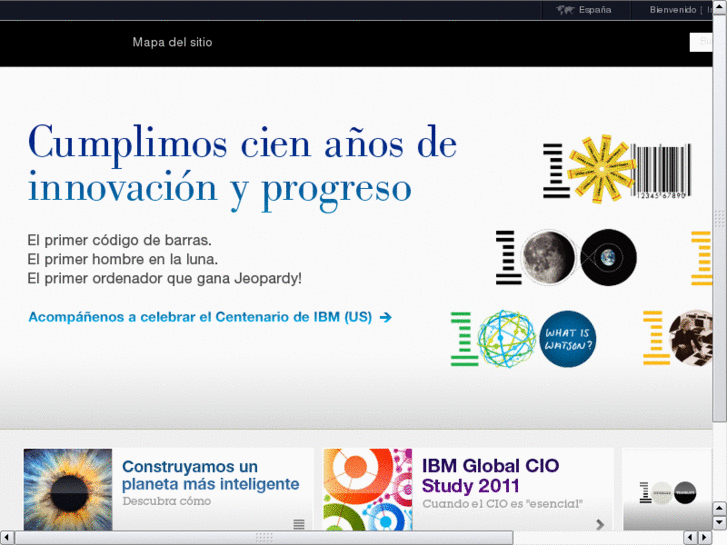This screenshot has height=545, width=727.
Task: Click the text El primer código de barras
Action: [x=119, y=240]
